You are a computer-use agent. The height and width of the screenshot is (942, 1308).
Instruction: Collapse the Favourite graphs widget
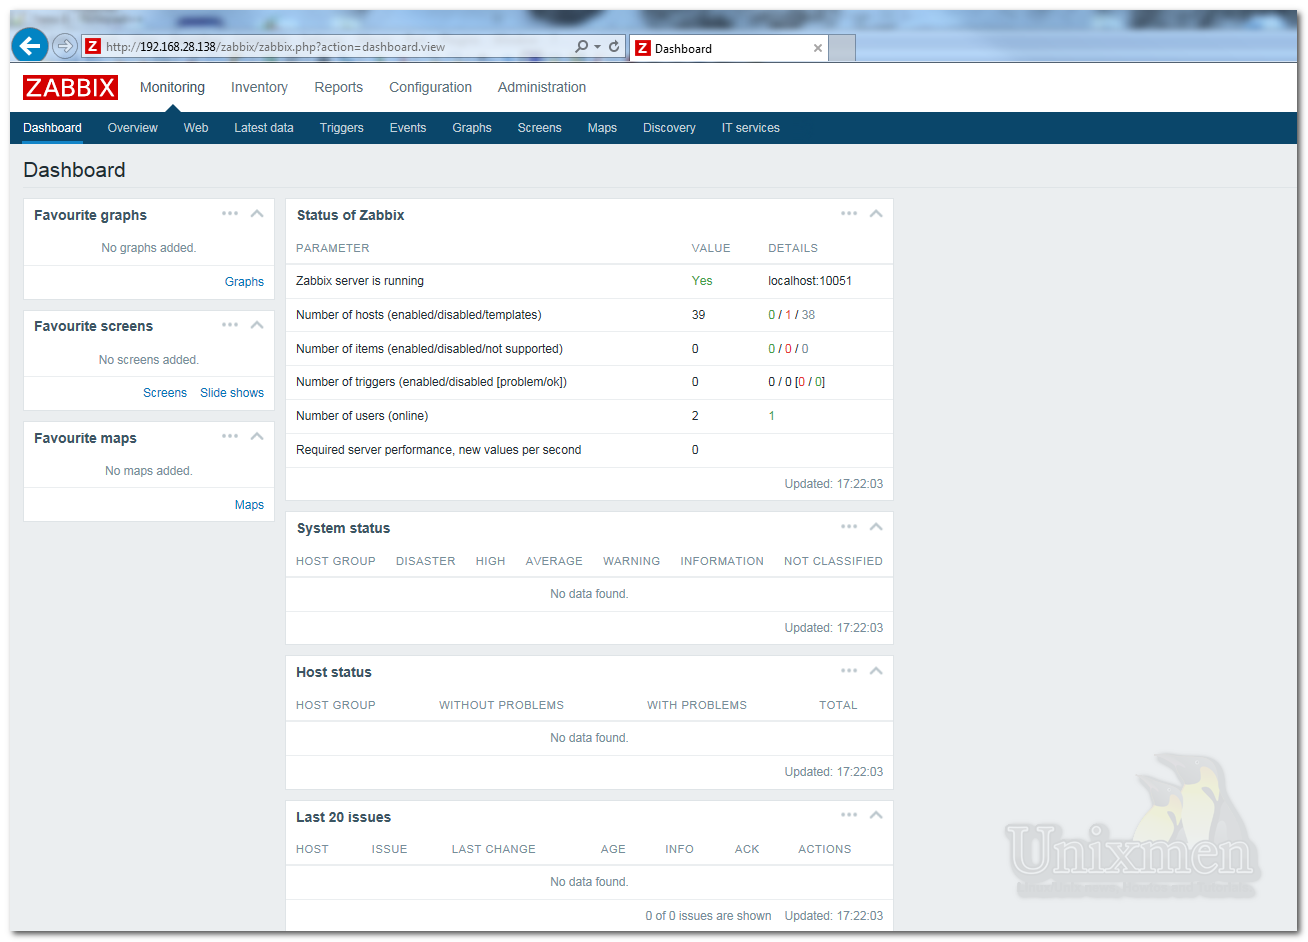coord(257,213)
